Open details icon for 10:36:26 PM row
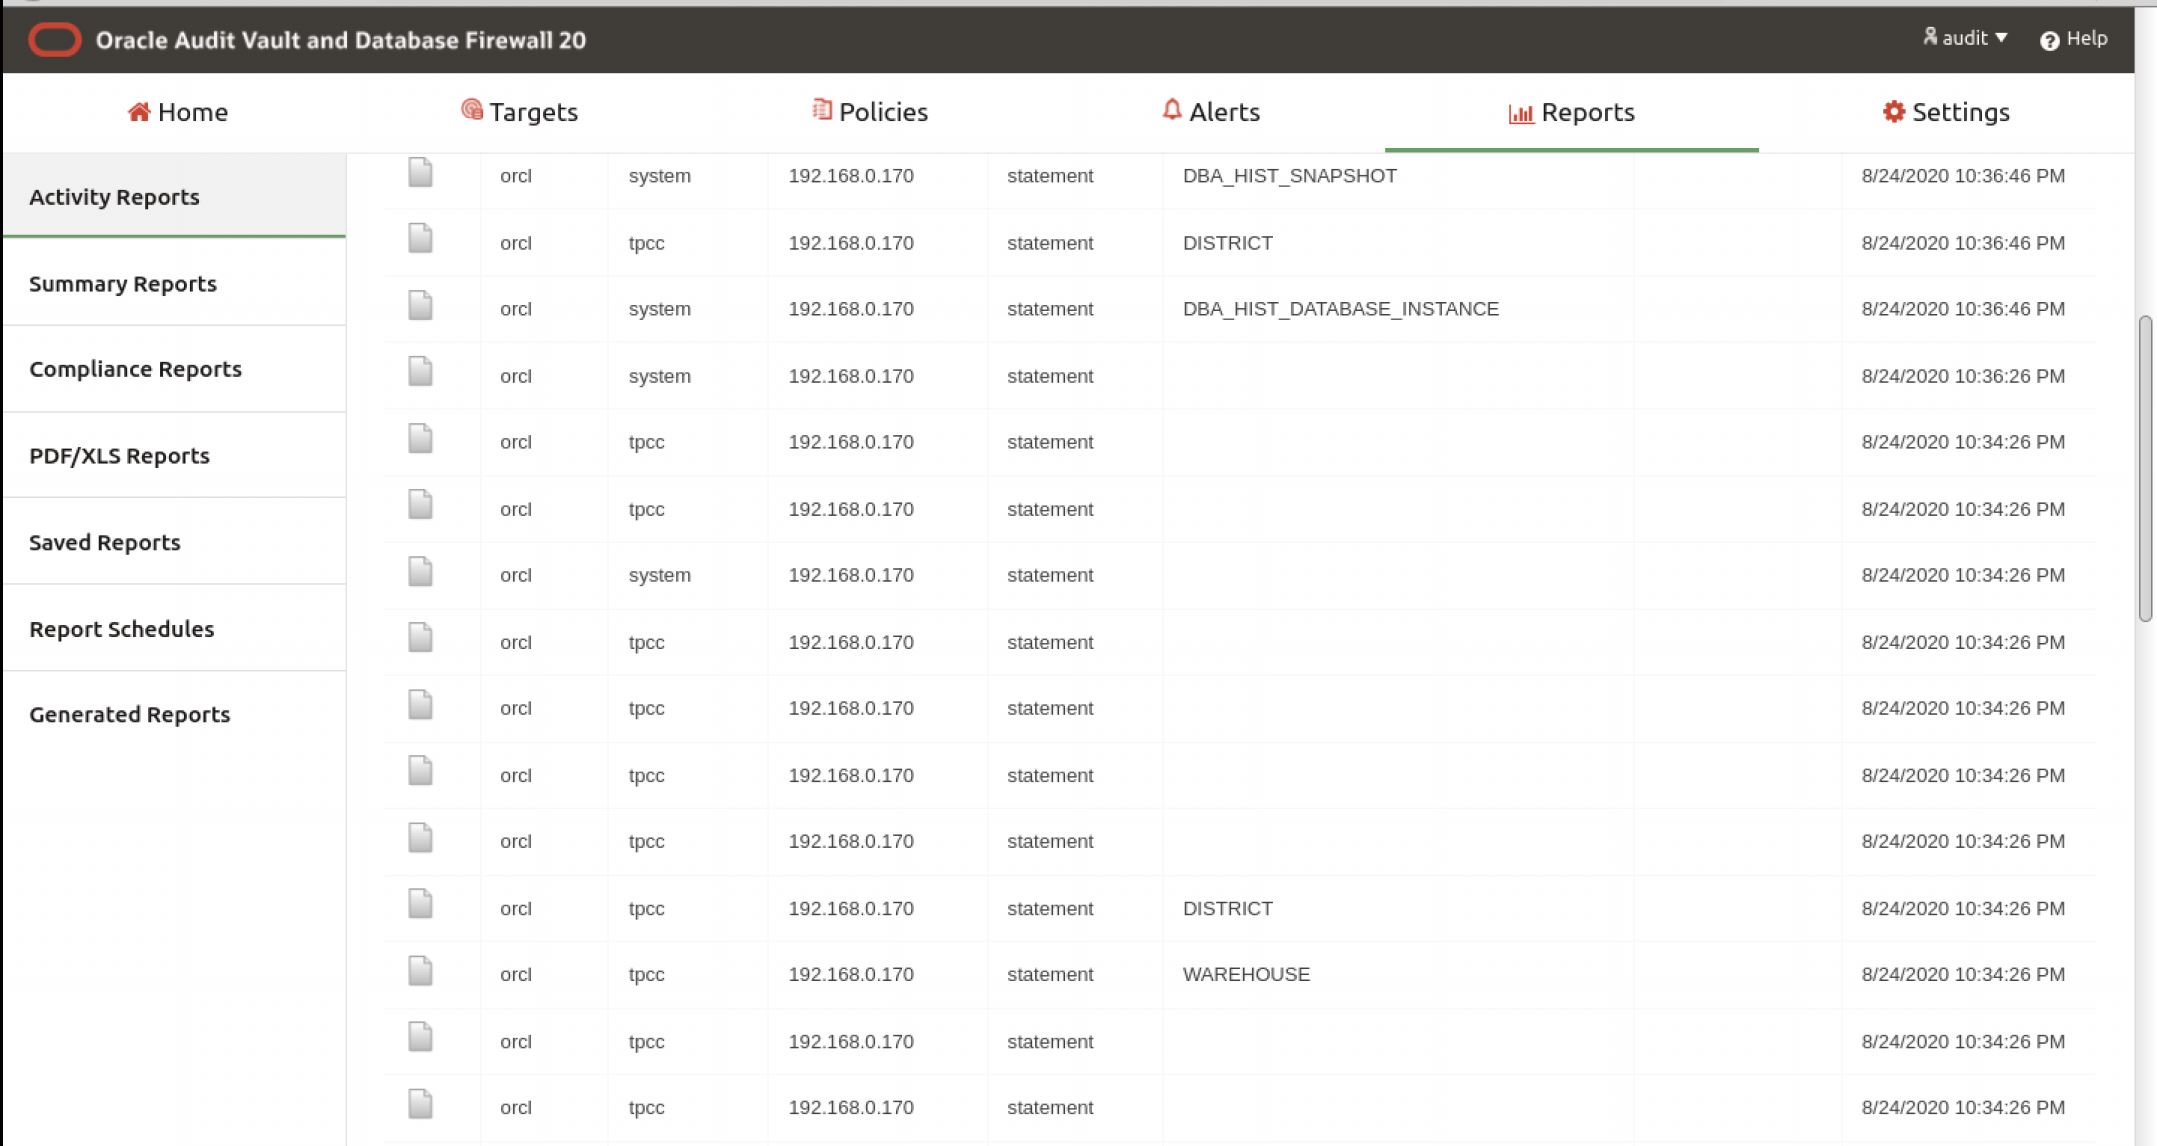The image size is (2157, 1146). tap(420, 373)
